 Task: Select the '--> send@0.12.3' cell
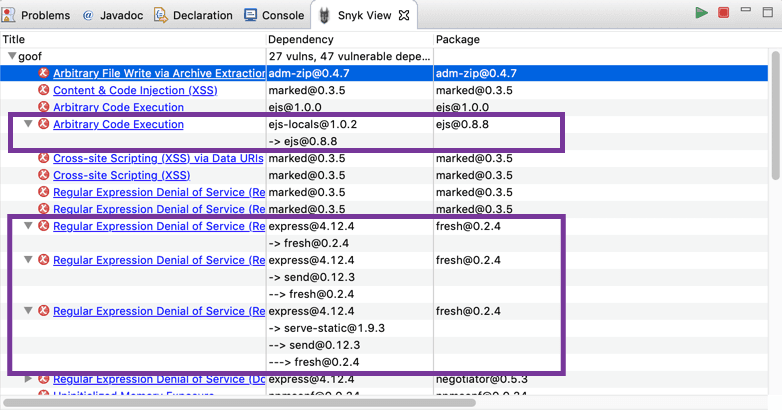click(x=350, y=345)
